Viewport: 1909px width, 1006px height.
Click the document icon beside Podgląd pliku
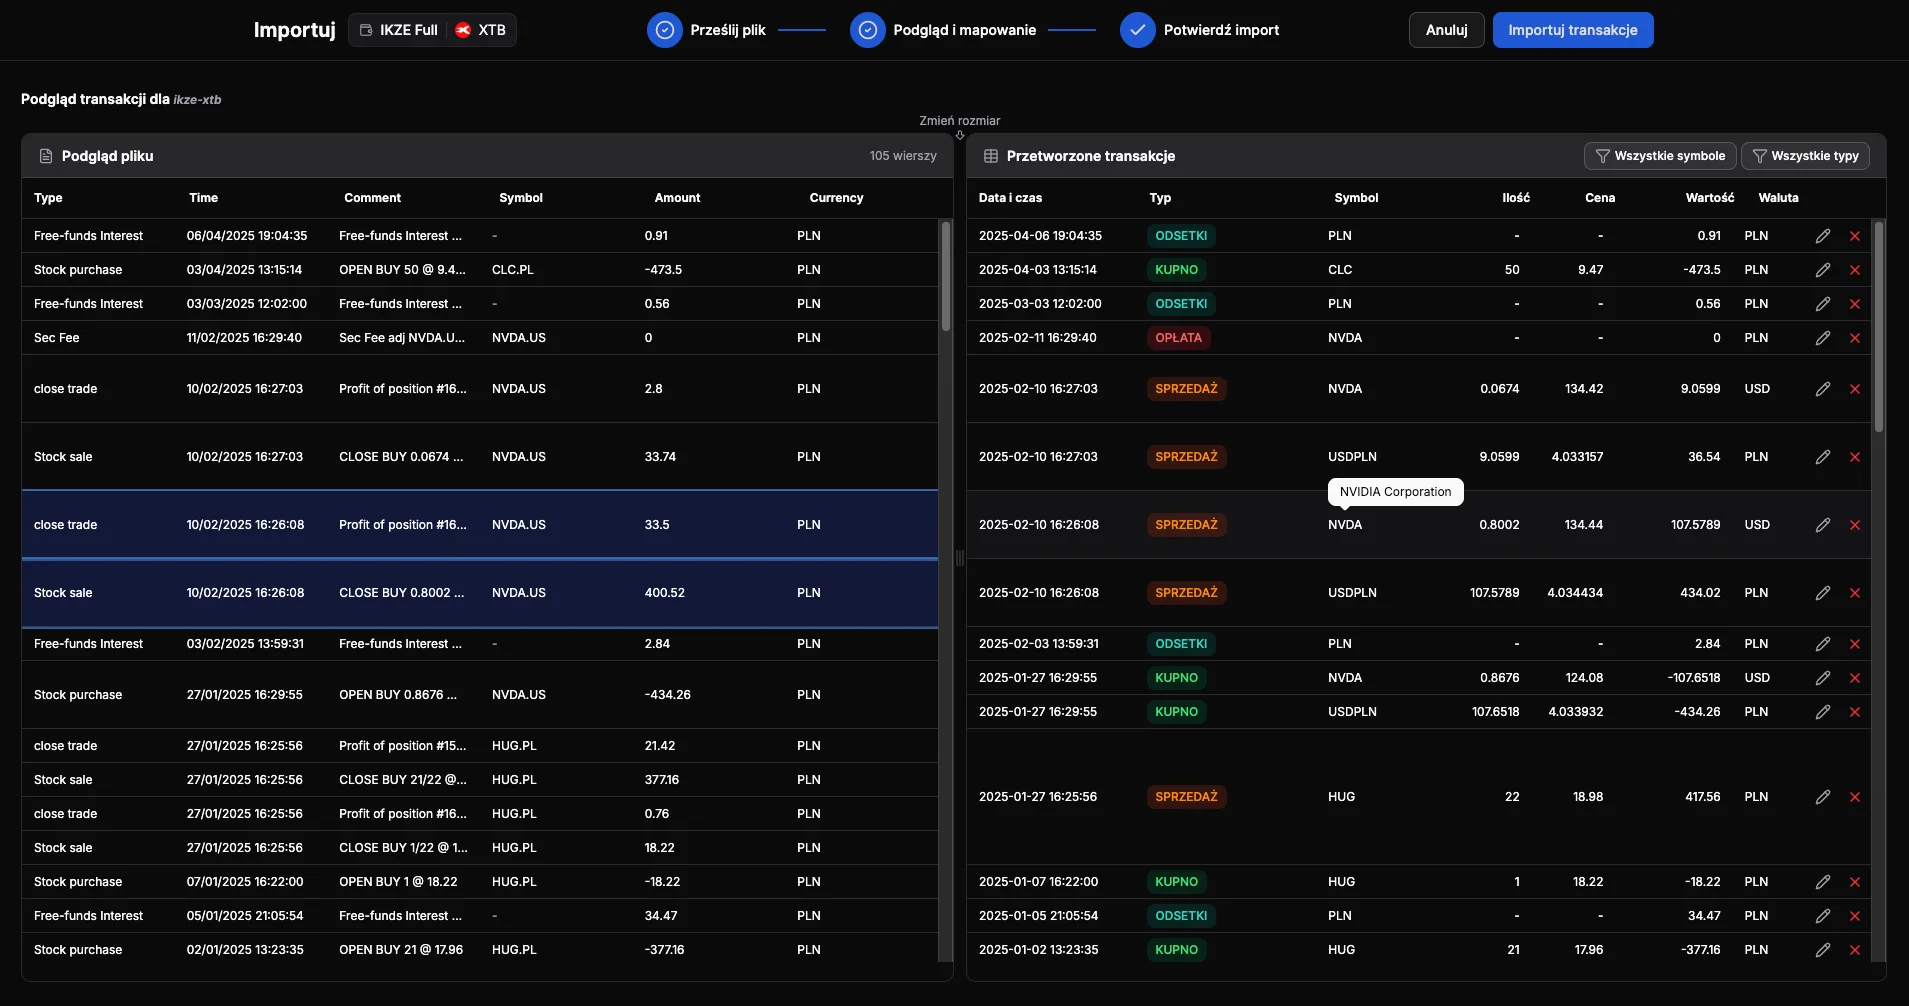click(x=44, y=155)
